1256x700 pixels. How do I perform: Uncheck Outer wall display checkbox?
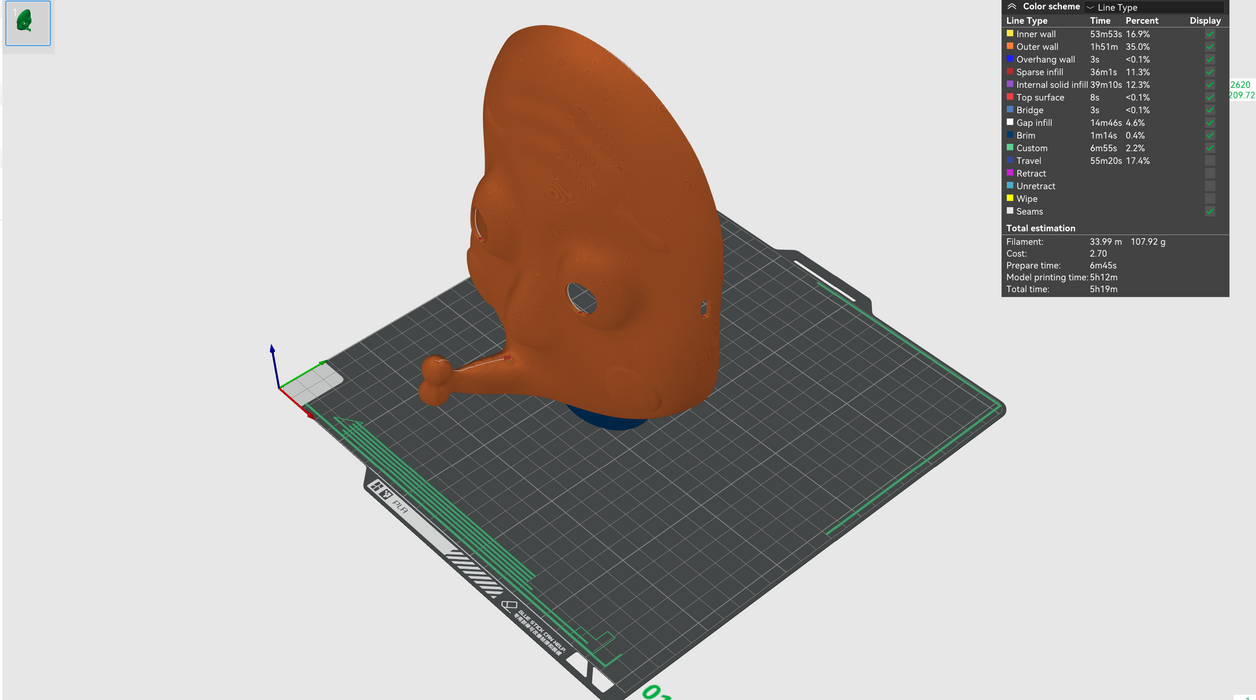[1210, 47]
